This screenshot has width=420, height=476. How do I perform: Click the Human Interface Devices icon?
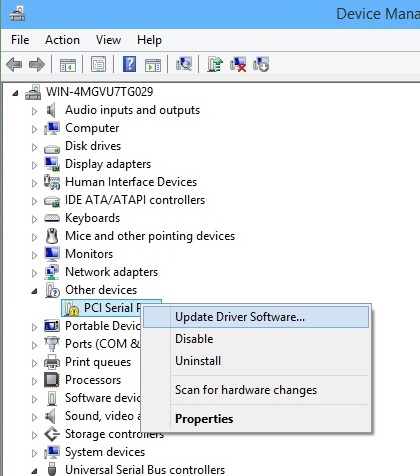52,182
